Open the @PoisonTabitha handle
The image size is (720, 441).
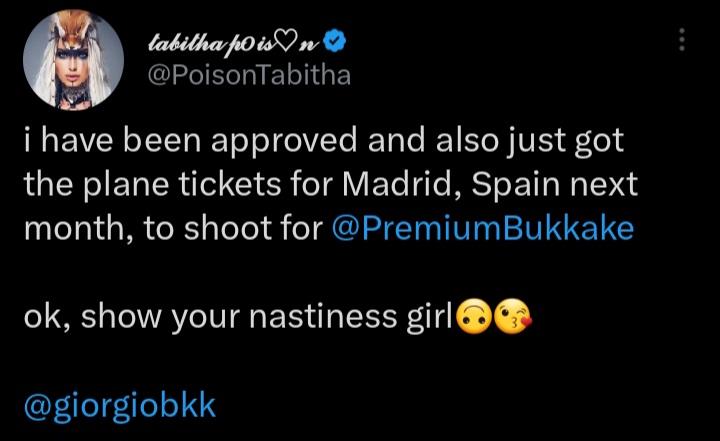[x=249, y=75]
